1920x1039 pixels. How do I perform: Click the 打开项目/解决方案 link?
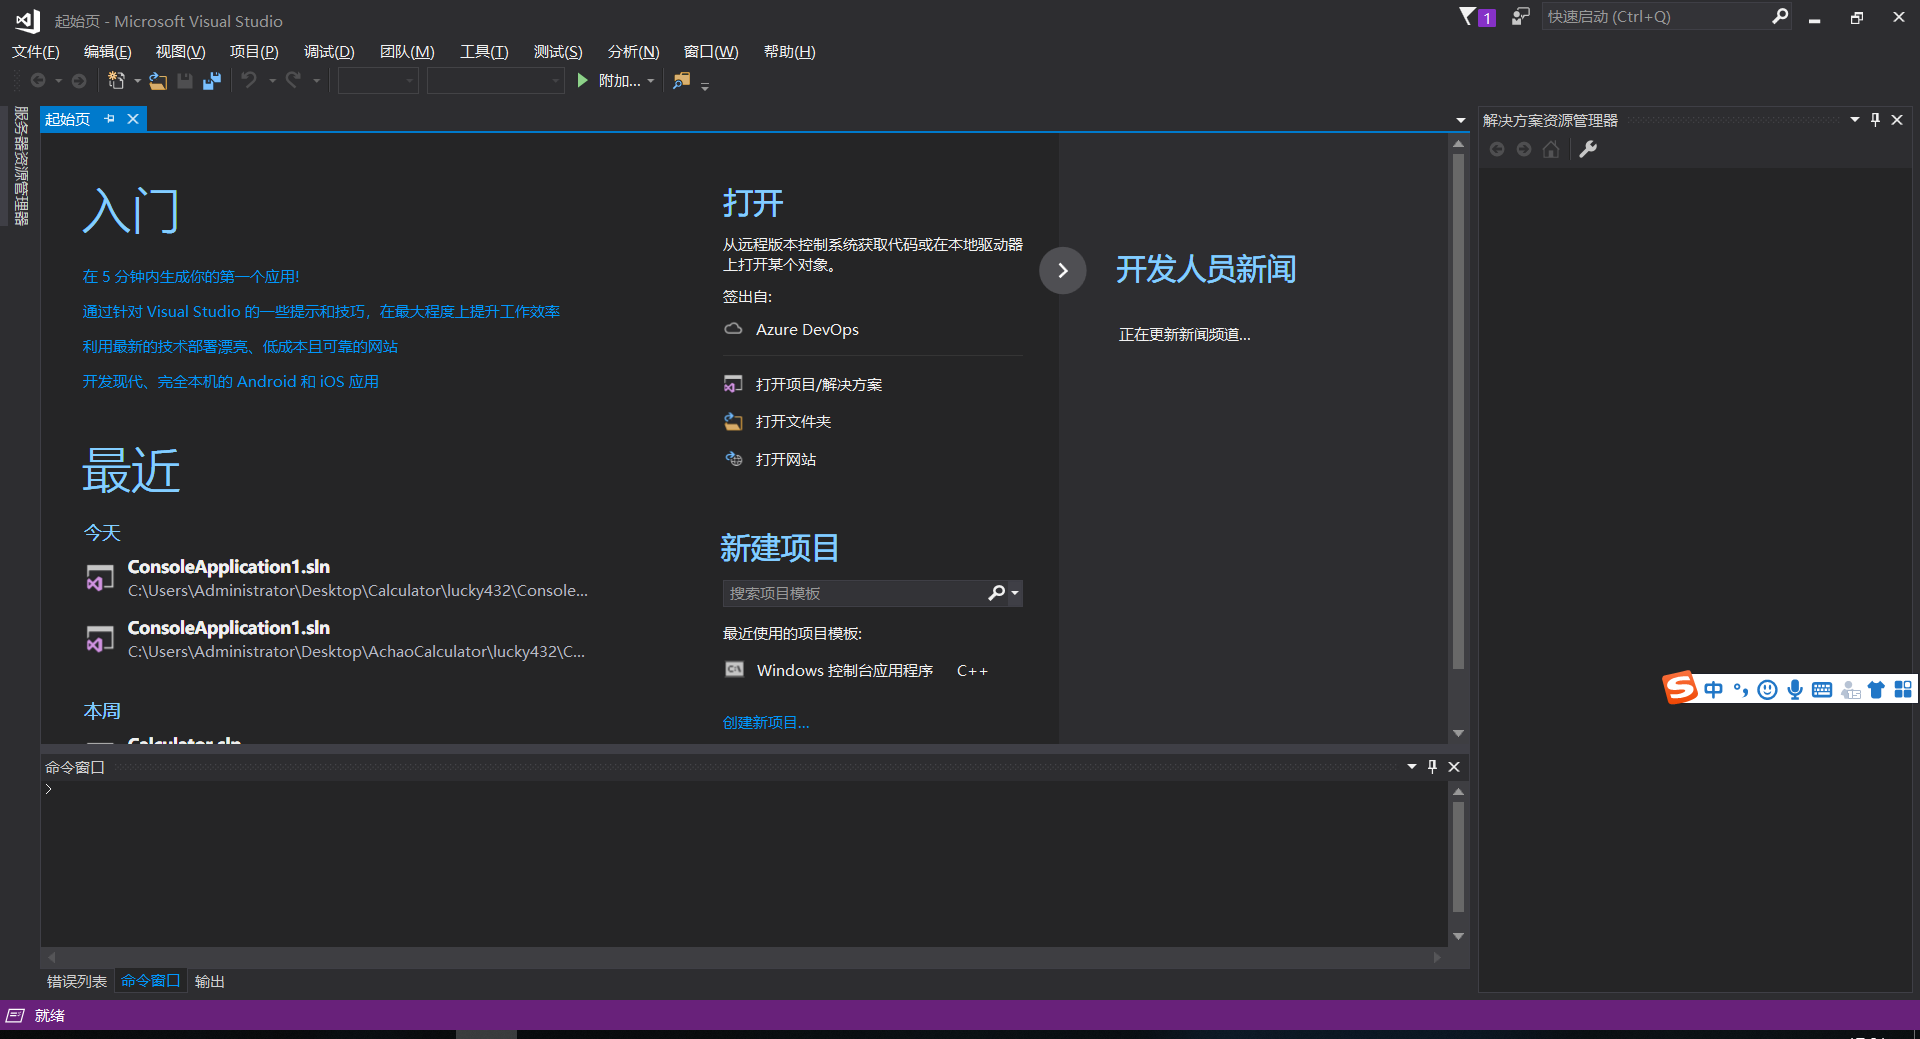819,385
